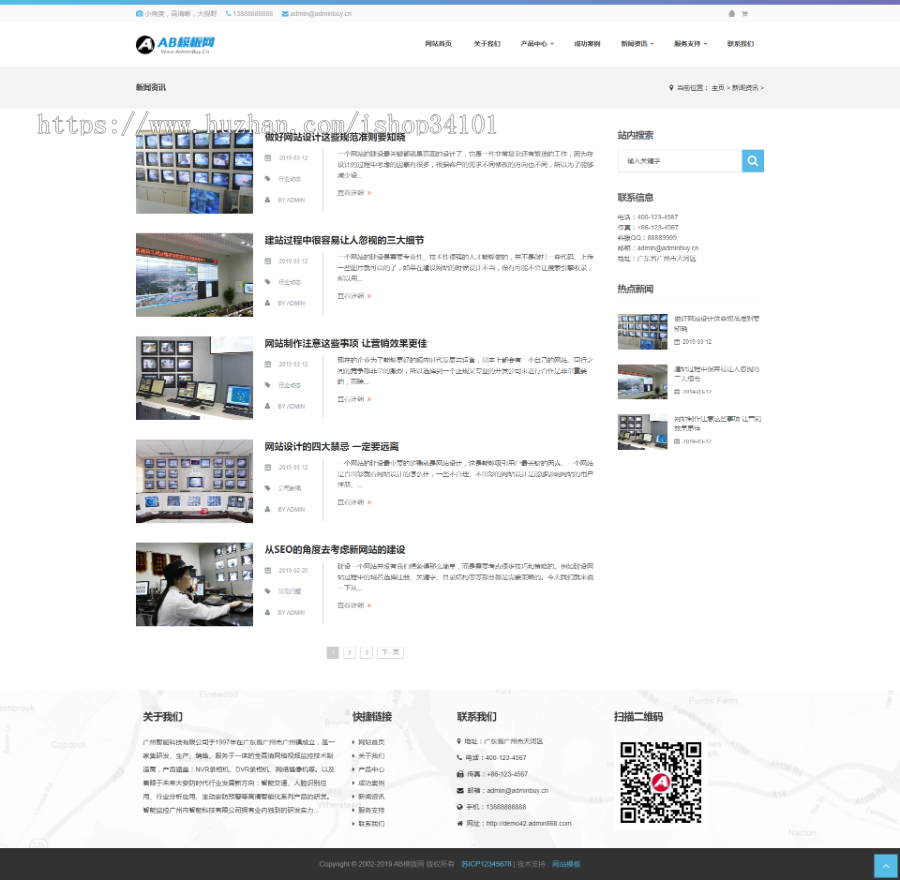Click 查看详细 on the first article

click(349, 193)
